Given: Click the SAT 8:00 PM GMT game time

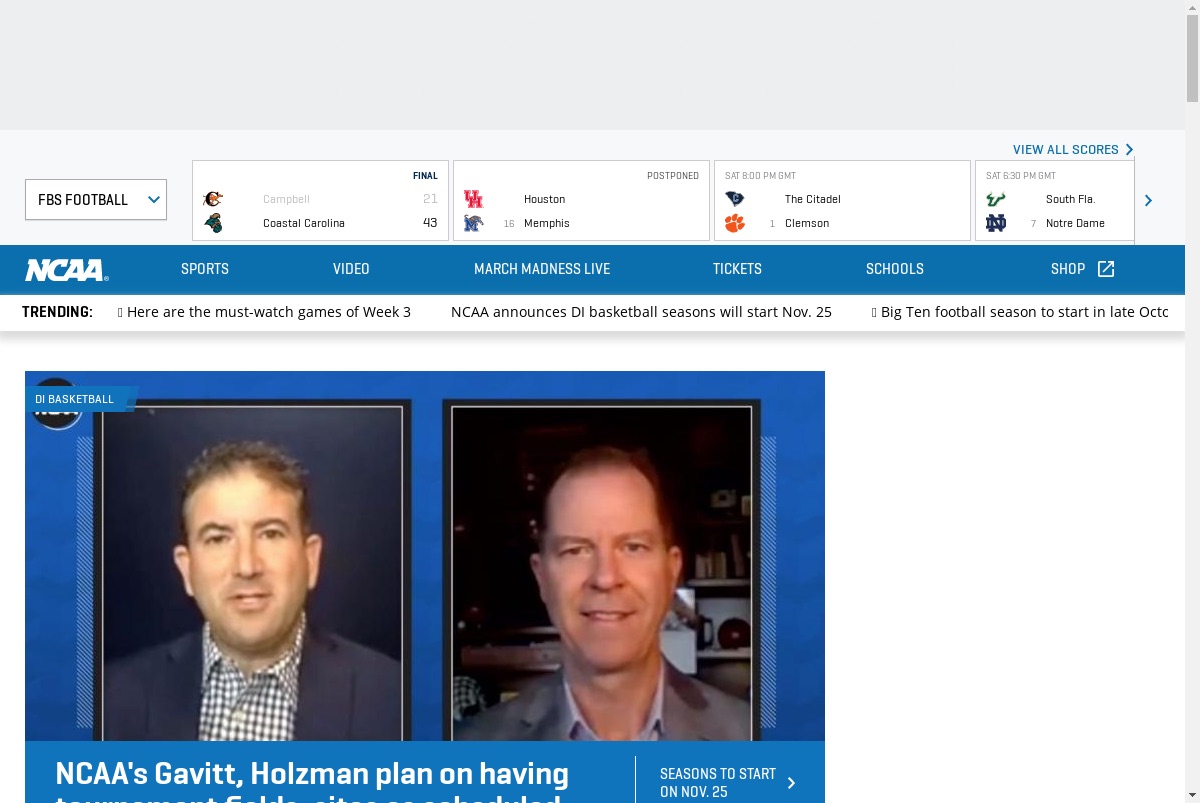Looking at the screenshot, I should pos(760,176).
